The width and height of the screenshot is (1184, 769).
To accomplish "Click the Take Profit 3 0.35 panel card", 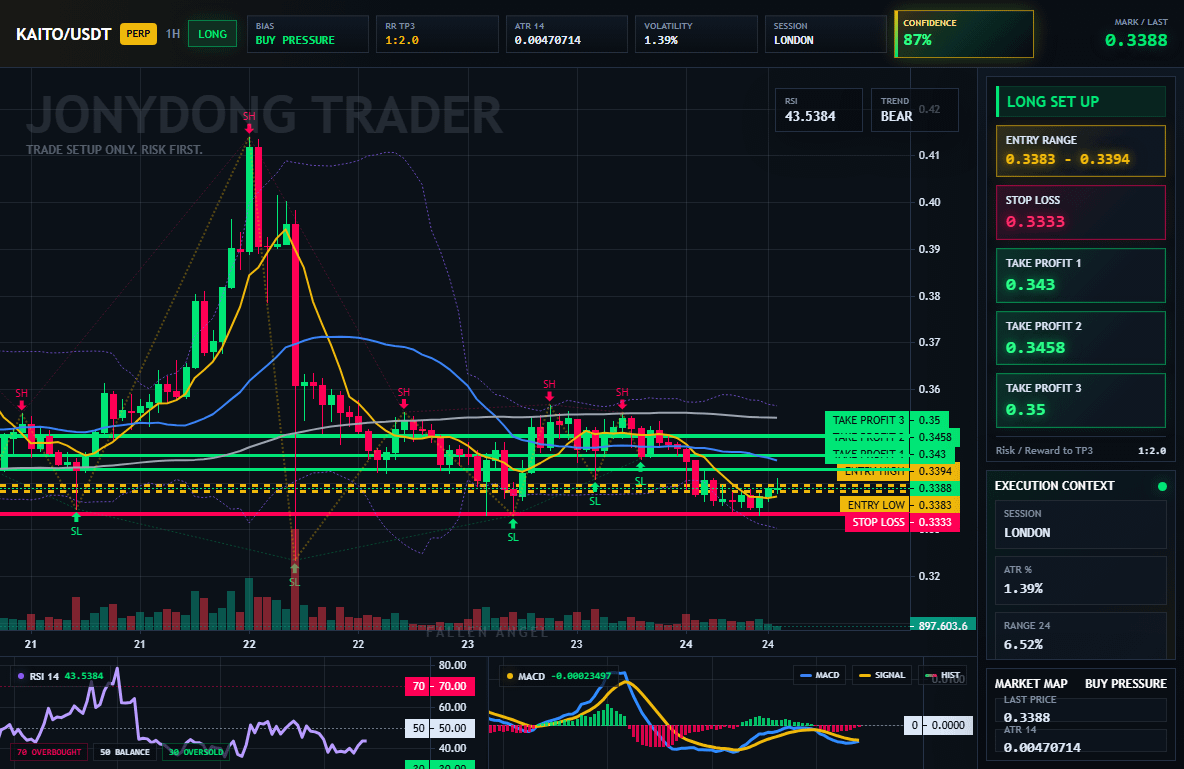I will coord(1081,400).
